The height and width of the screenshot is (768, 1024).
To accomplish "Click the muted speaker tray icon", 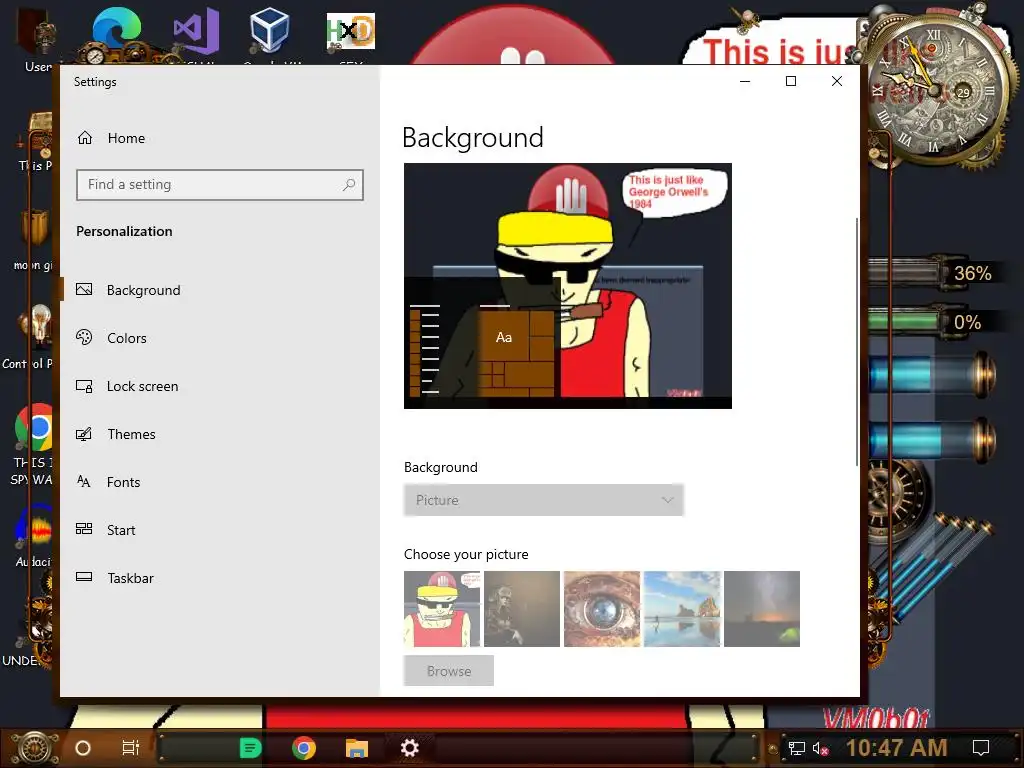I will 821,748.
